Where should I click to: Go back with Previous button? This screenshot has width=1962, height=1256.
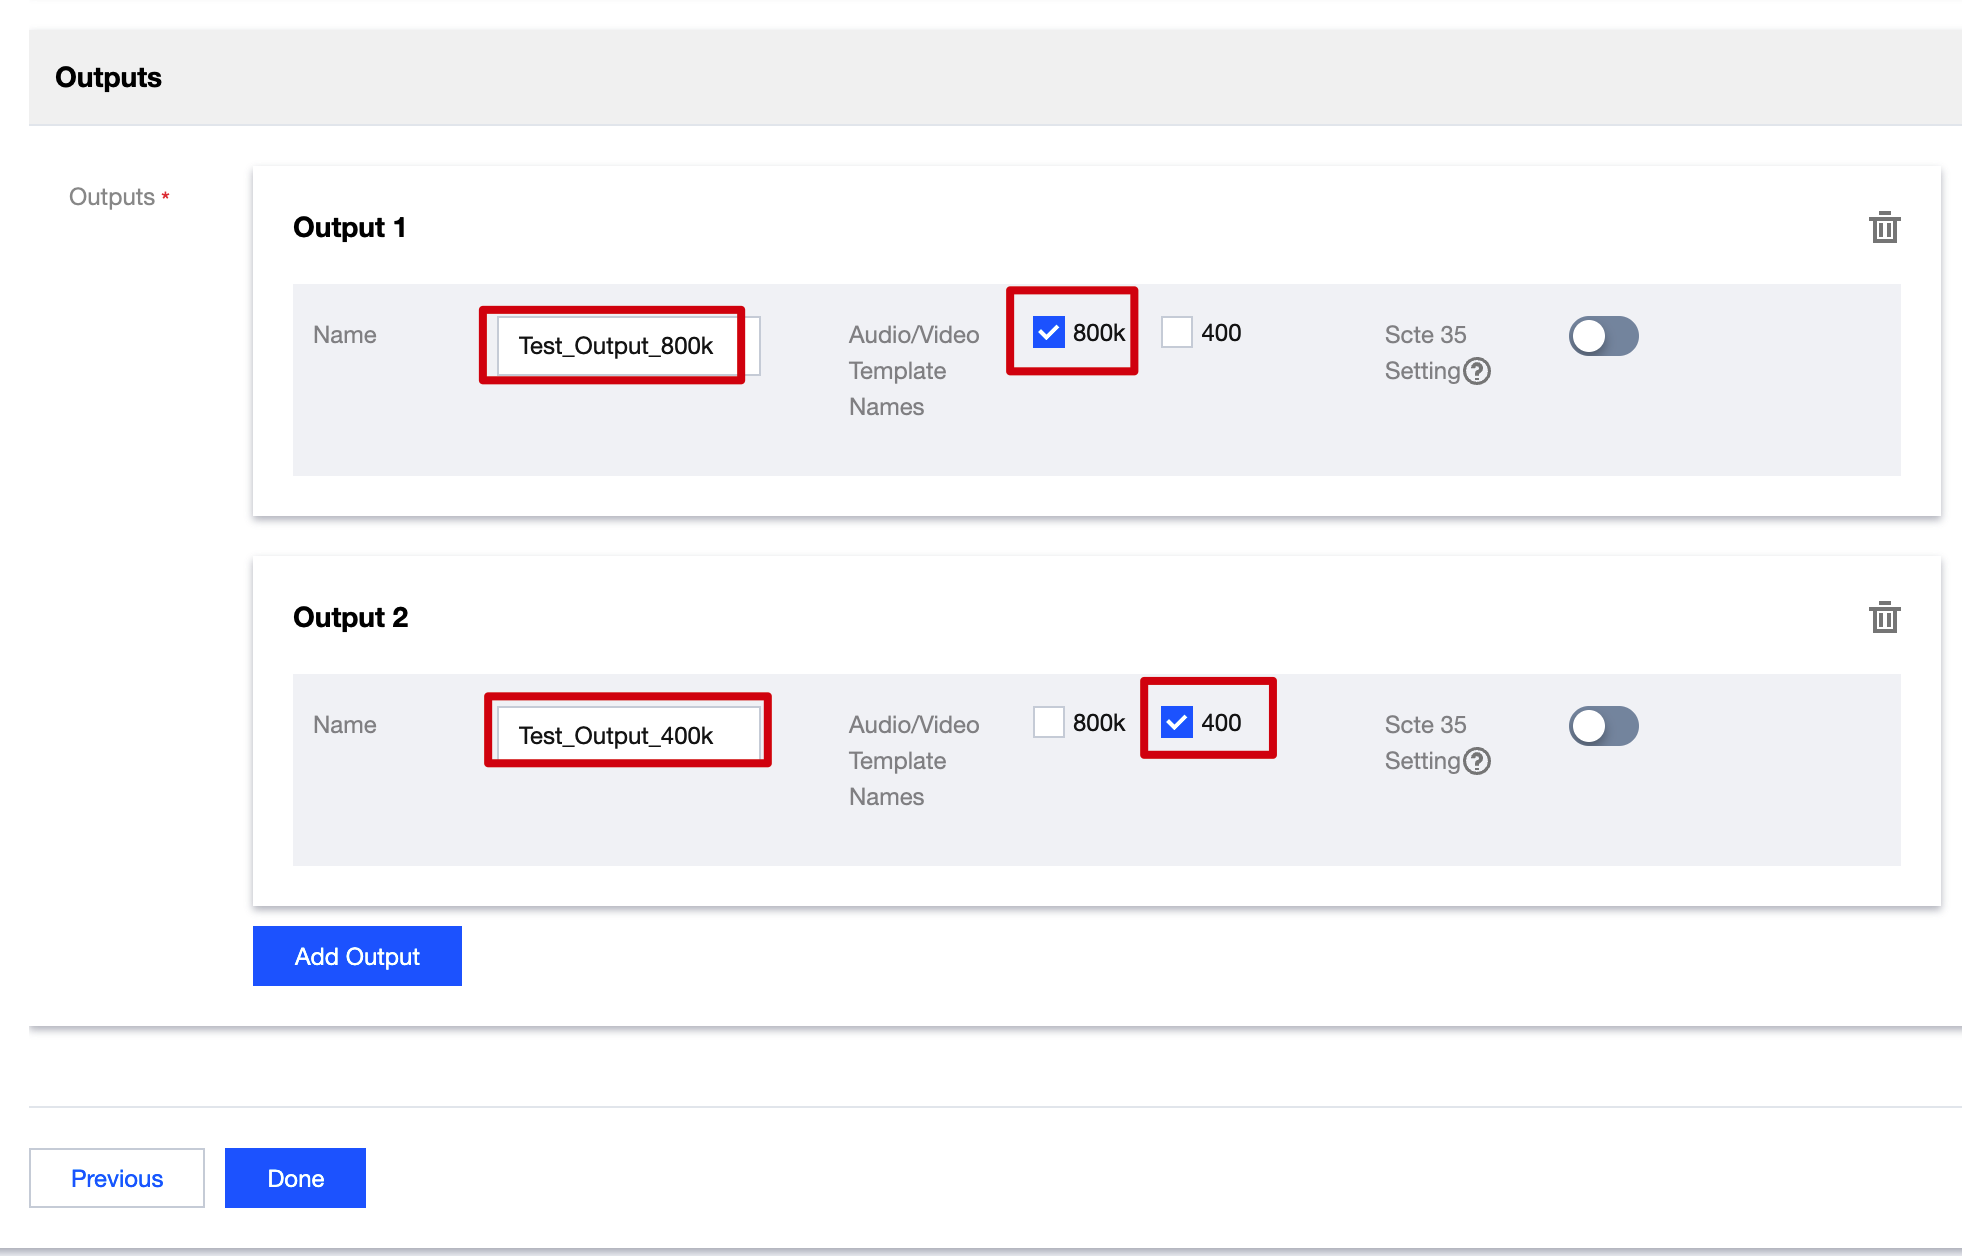tap(117, 1178)
